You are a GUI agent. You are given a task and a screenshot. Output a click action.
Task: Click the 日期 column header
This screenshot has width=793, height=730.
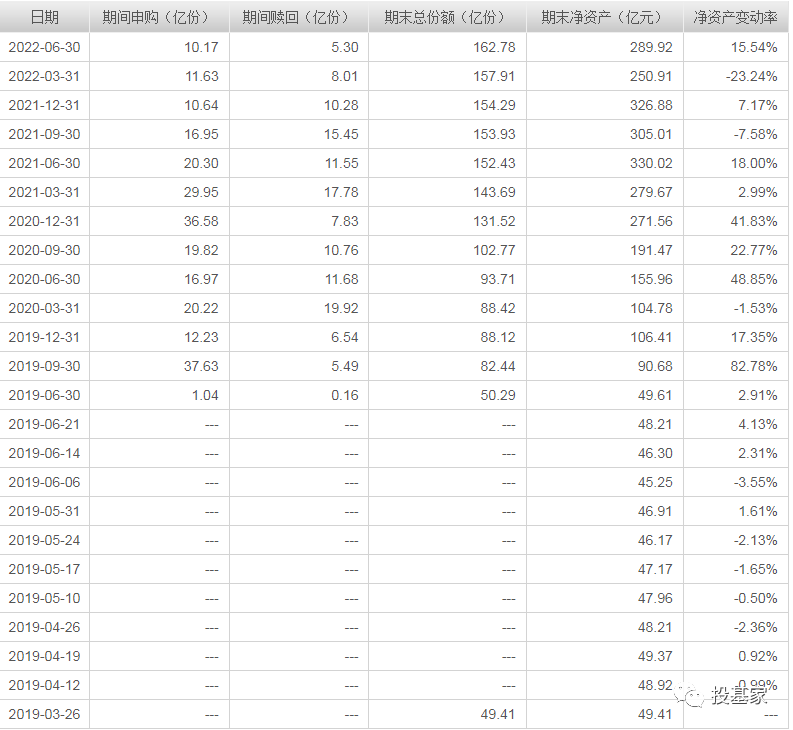click(45, 17)
